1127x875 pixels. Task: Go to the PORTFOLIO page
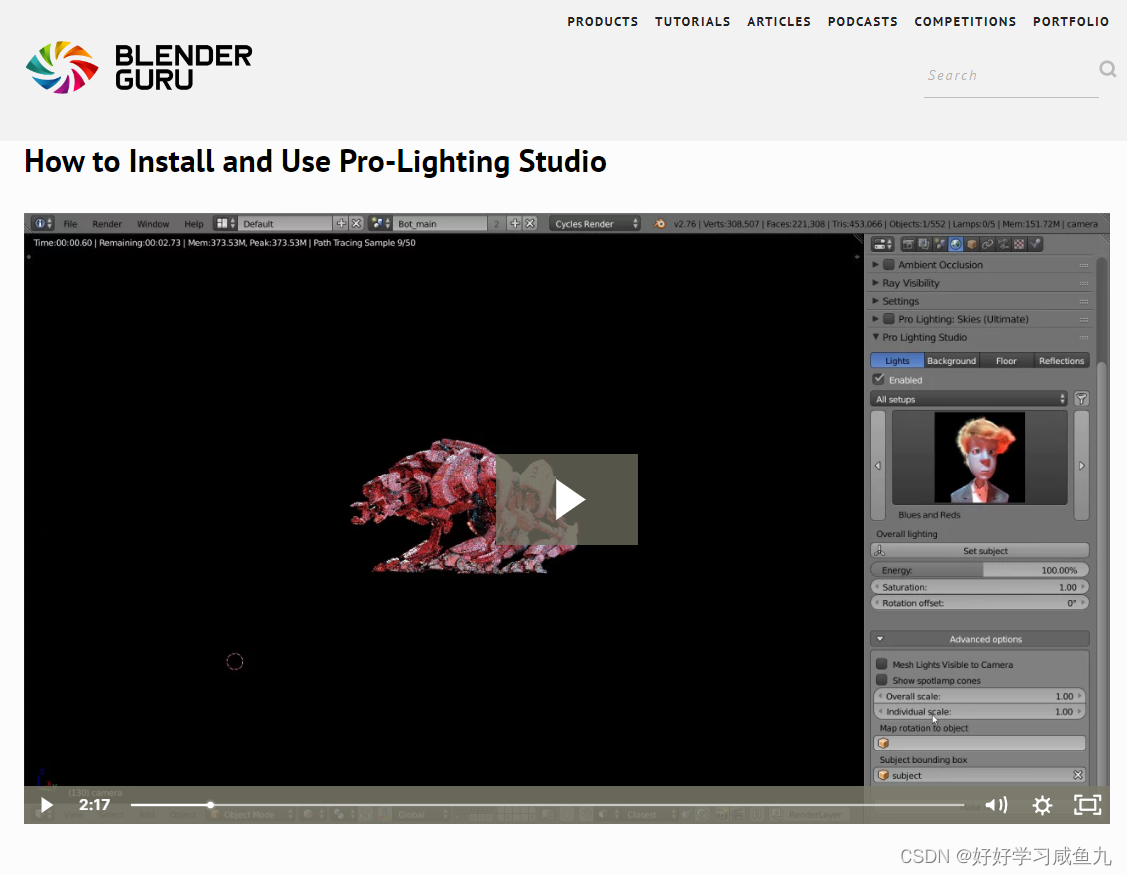pyautogui.click(x=1071, y=22)
